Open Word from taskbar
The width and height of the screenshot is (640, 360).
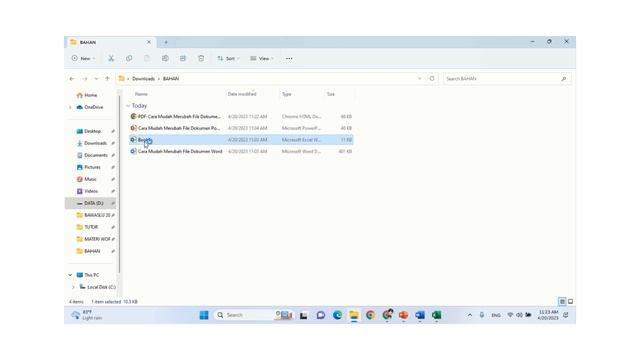coord(420,315)
